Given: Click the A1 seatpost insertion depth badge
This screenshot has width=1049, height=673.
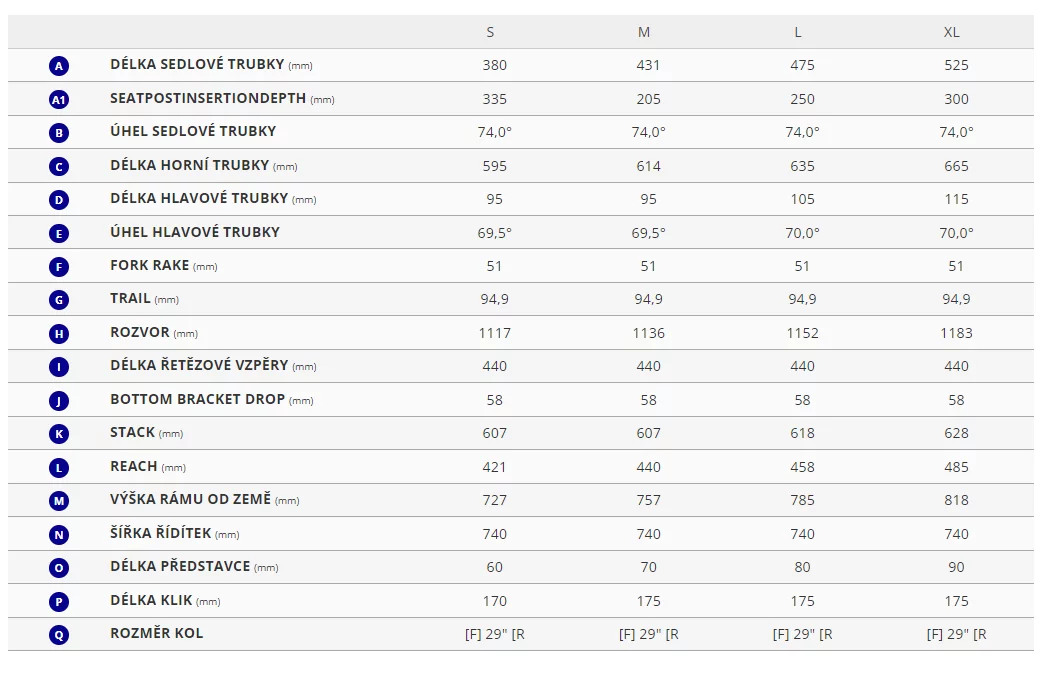Looking at the screenshot, I should 59,100.
